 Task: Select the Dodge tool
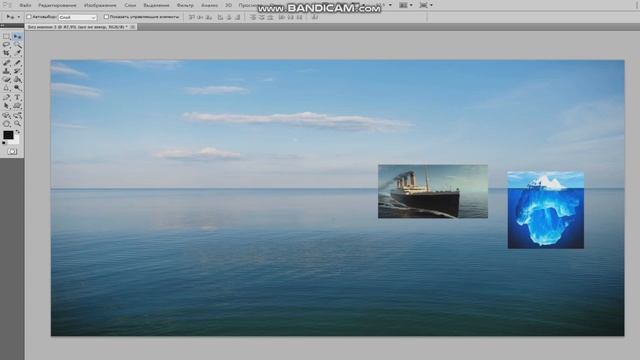[17, 88]
